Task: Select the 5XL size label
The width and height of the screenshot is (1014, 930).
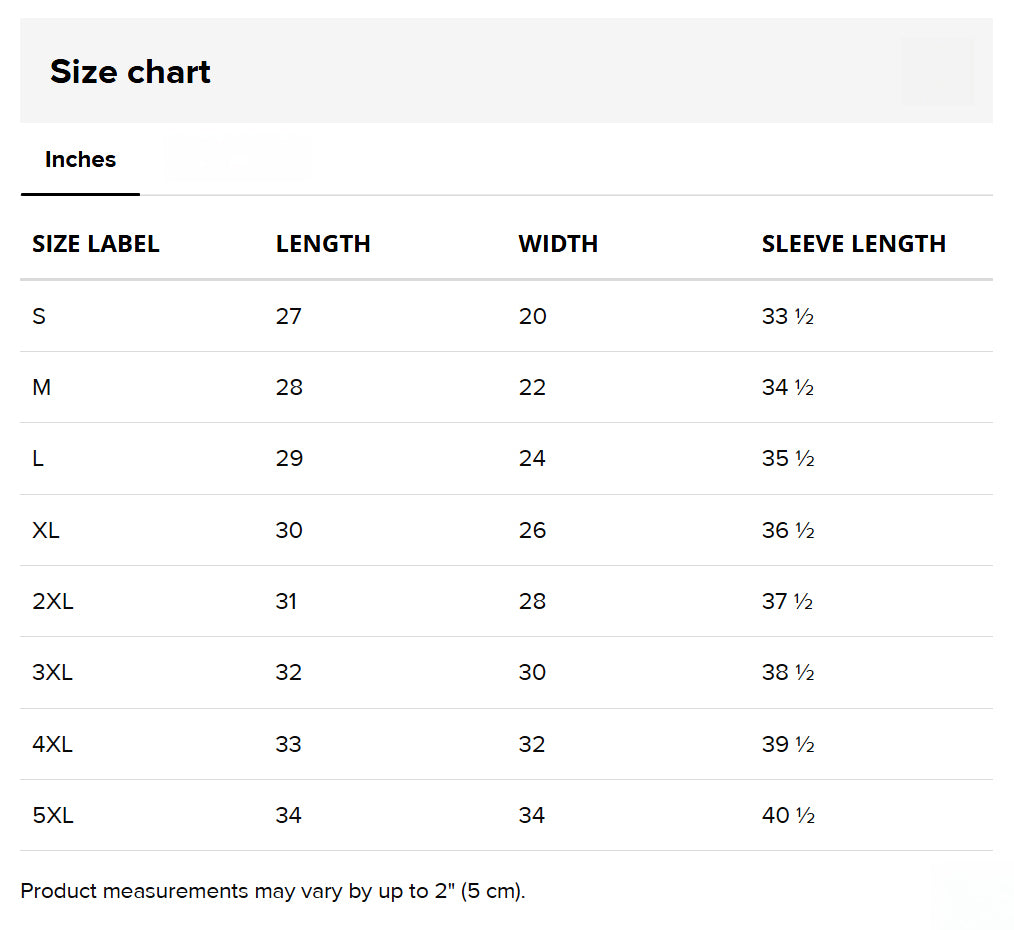Action: point(52,816)
